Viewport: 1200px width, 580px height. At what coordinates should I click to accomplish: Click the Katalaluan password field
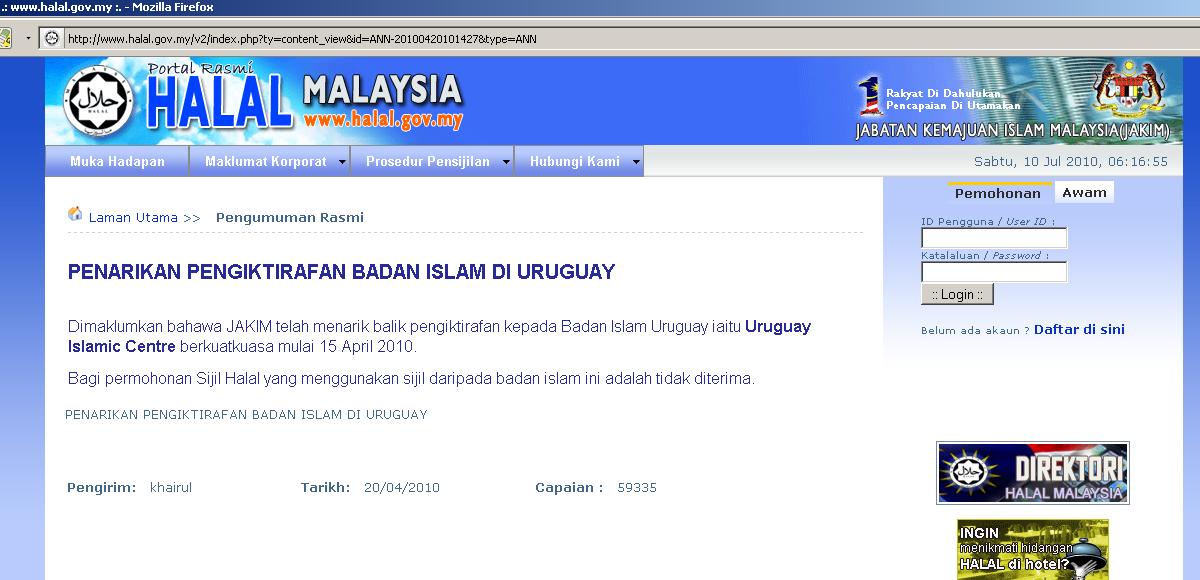(x=994, y=272)
